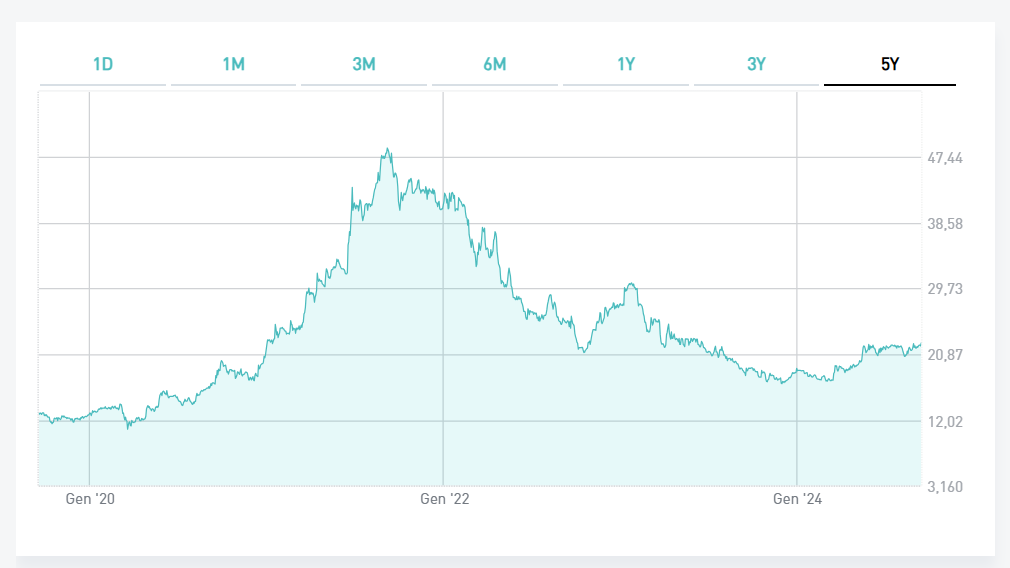1010x568 pixels.
Task: Select the Gen '22 date label
Action: (443, 499)
